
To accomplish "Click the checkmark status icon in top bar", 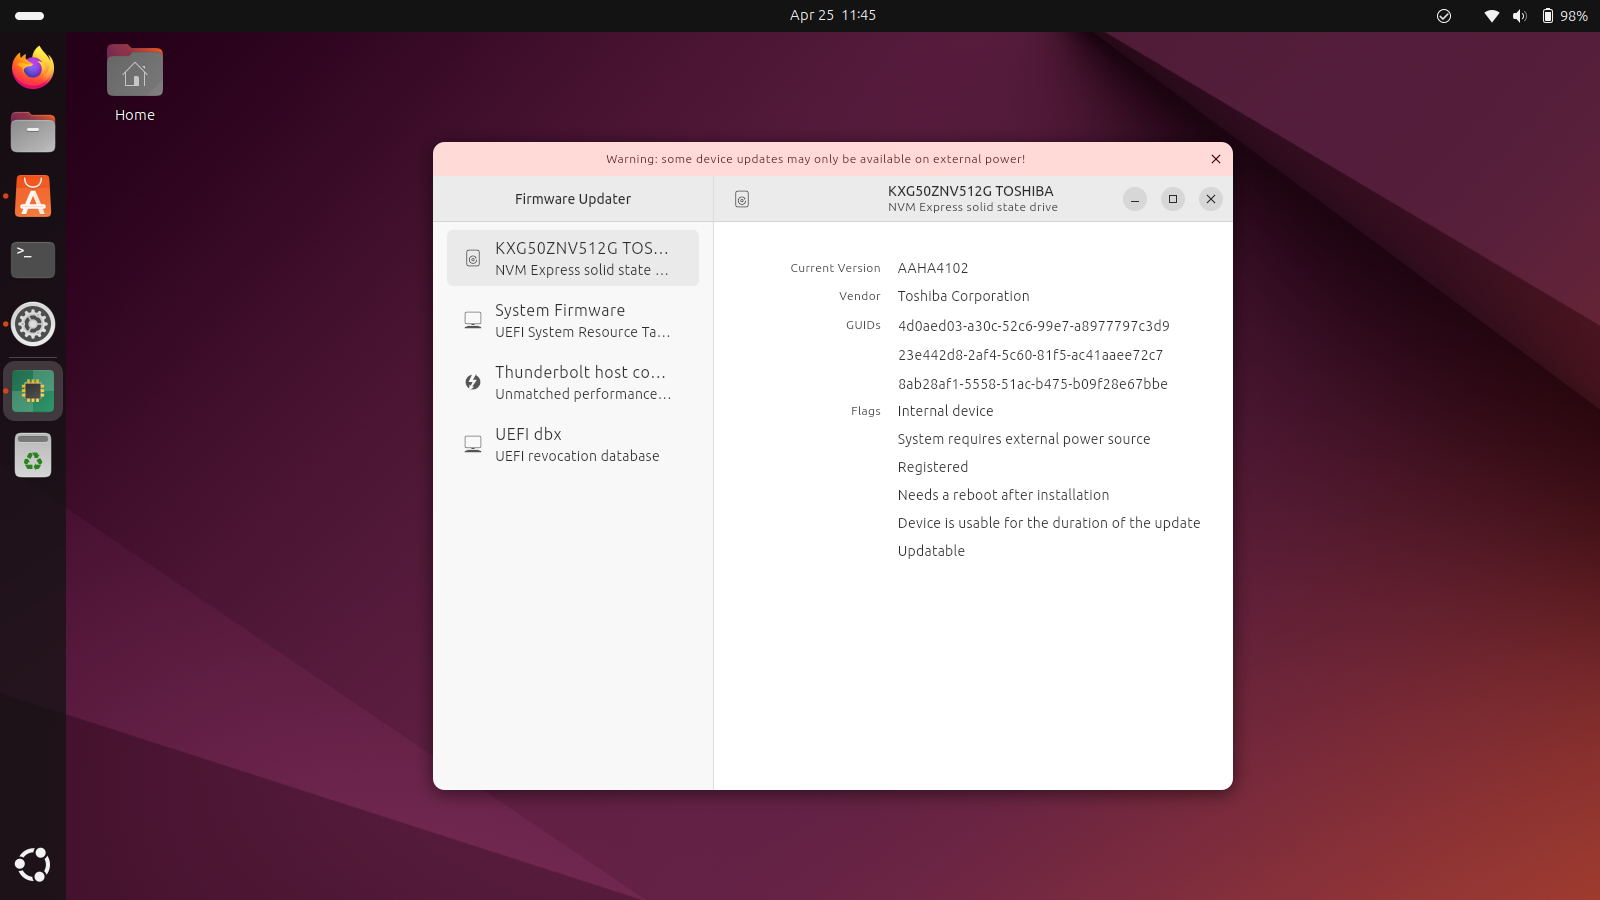I will point(1444,16).
